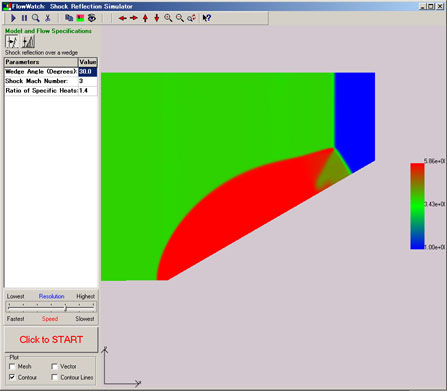Enable the Mesh plot checkbox
The height and width of the screenshot is (391, 447).
(x=12, y=366)
